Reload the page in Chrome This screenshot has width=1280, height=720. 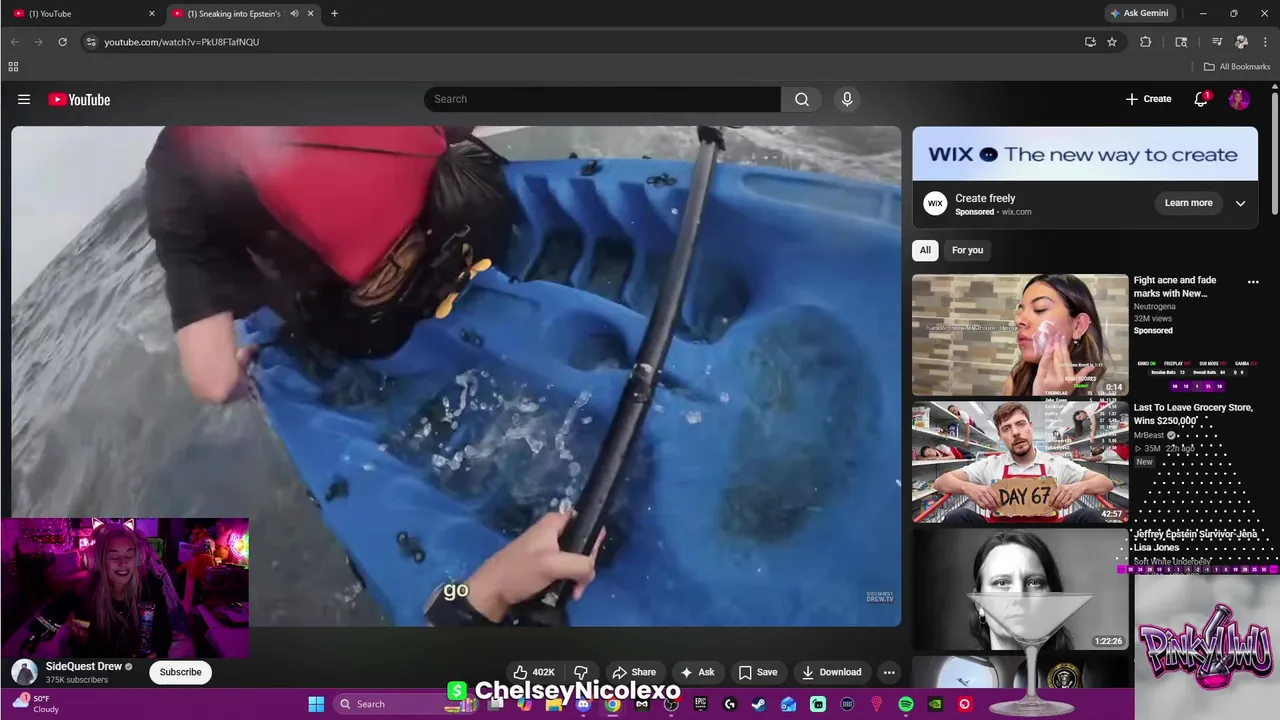pyautogui.click(x=62, y=42)
